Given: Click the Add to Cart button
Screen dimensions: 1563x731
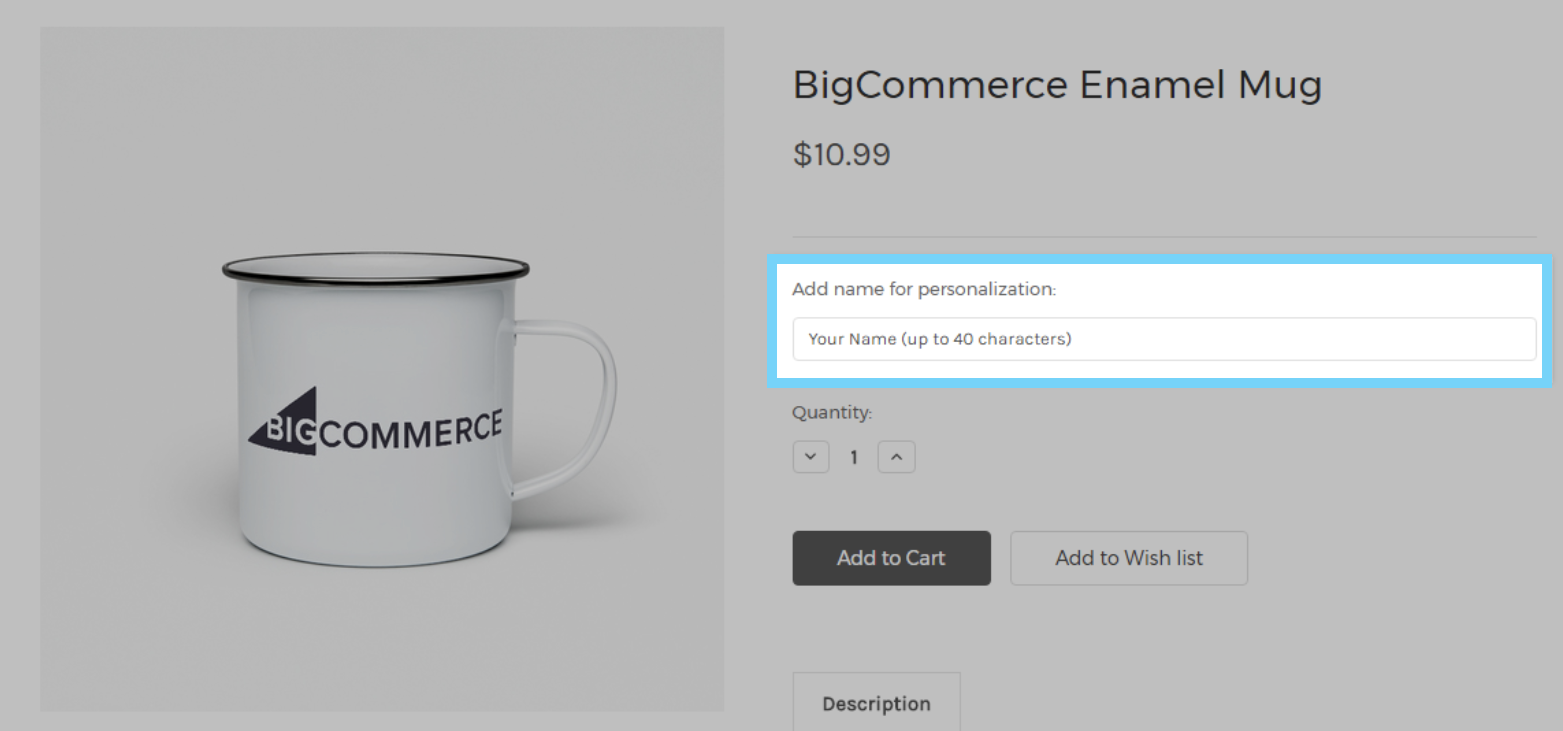Looking at the screenshot, I should coord(891,558).
